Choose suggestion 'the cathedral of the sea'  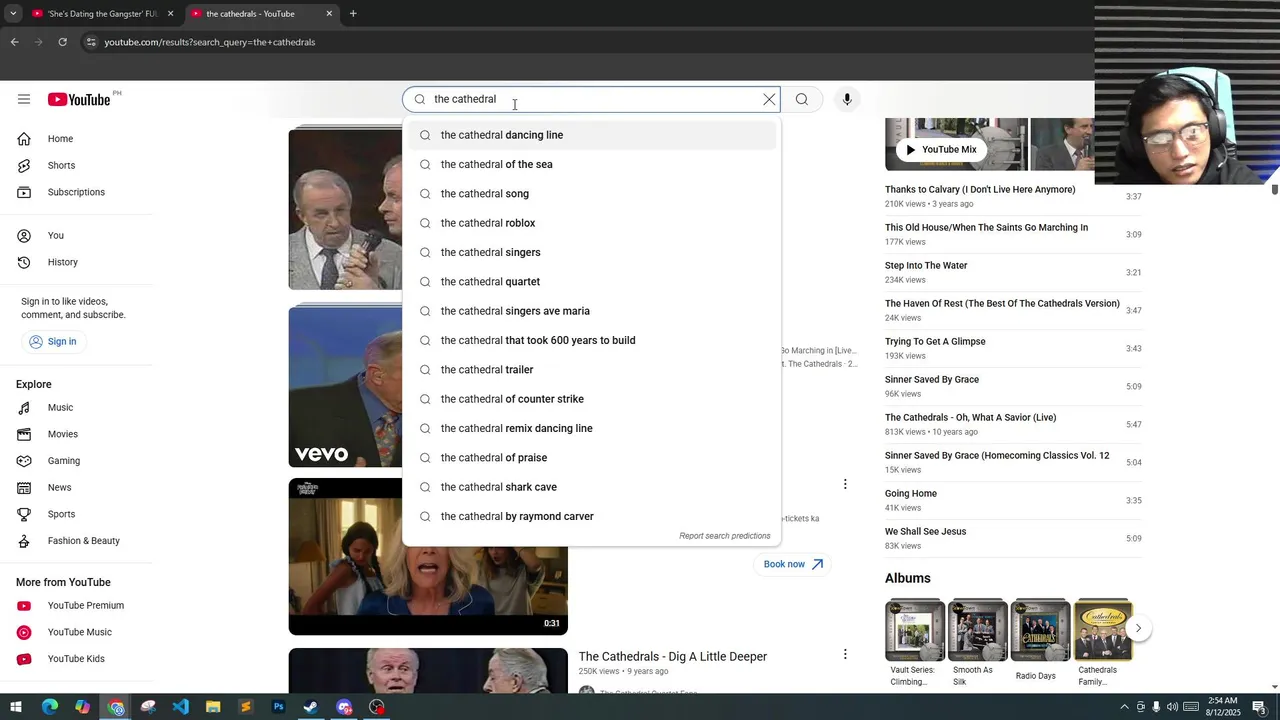591,164
